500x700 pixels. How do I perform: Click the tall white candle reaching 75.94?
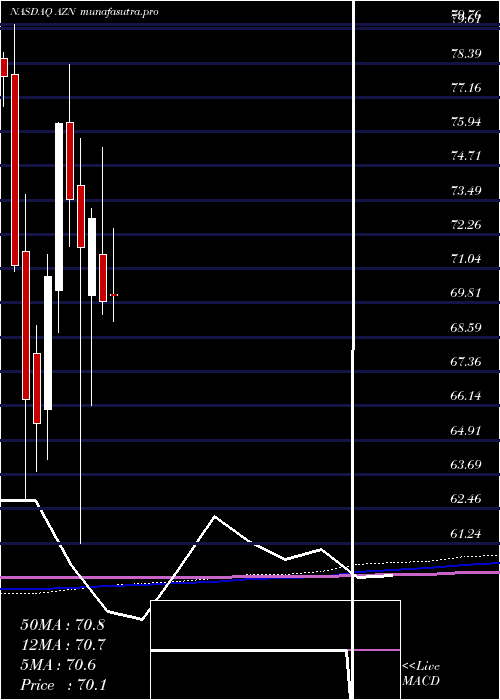point(59,207)
